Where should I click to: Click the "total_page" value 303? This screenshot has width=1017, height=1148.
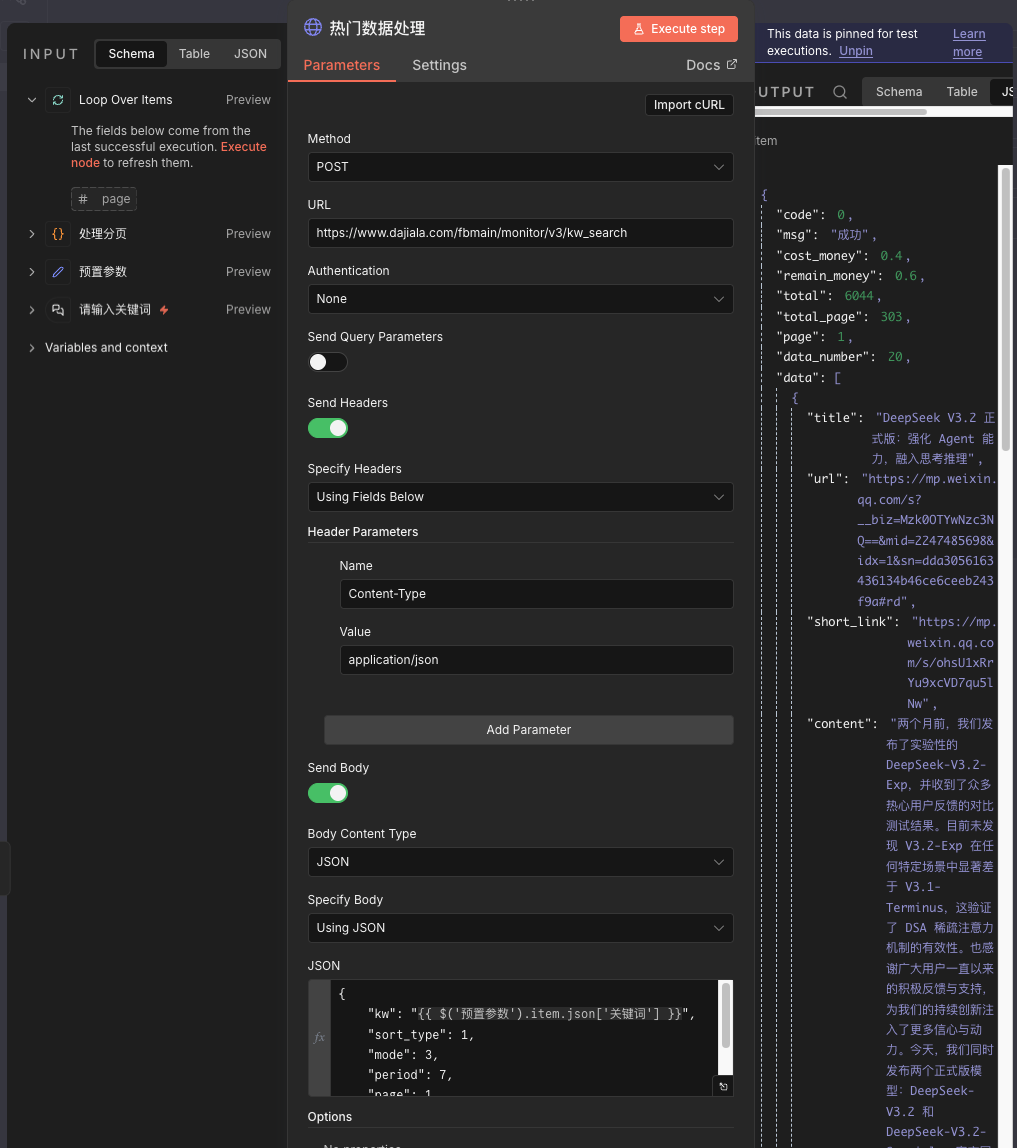[x=891, y=316]
